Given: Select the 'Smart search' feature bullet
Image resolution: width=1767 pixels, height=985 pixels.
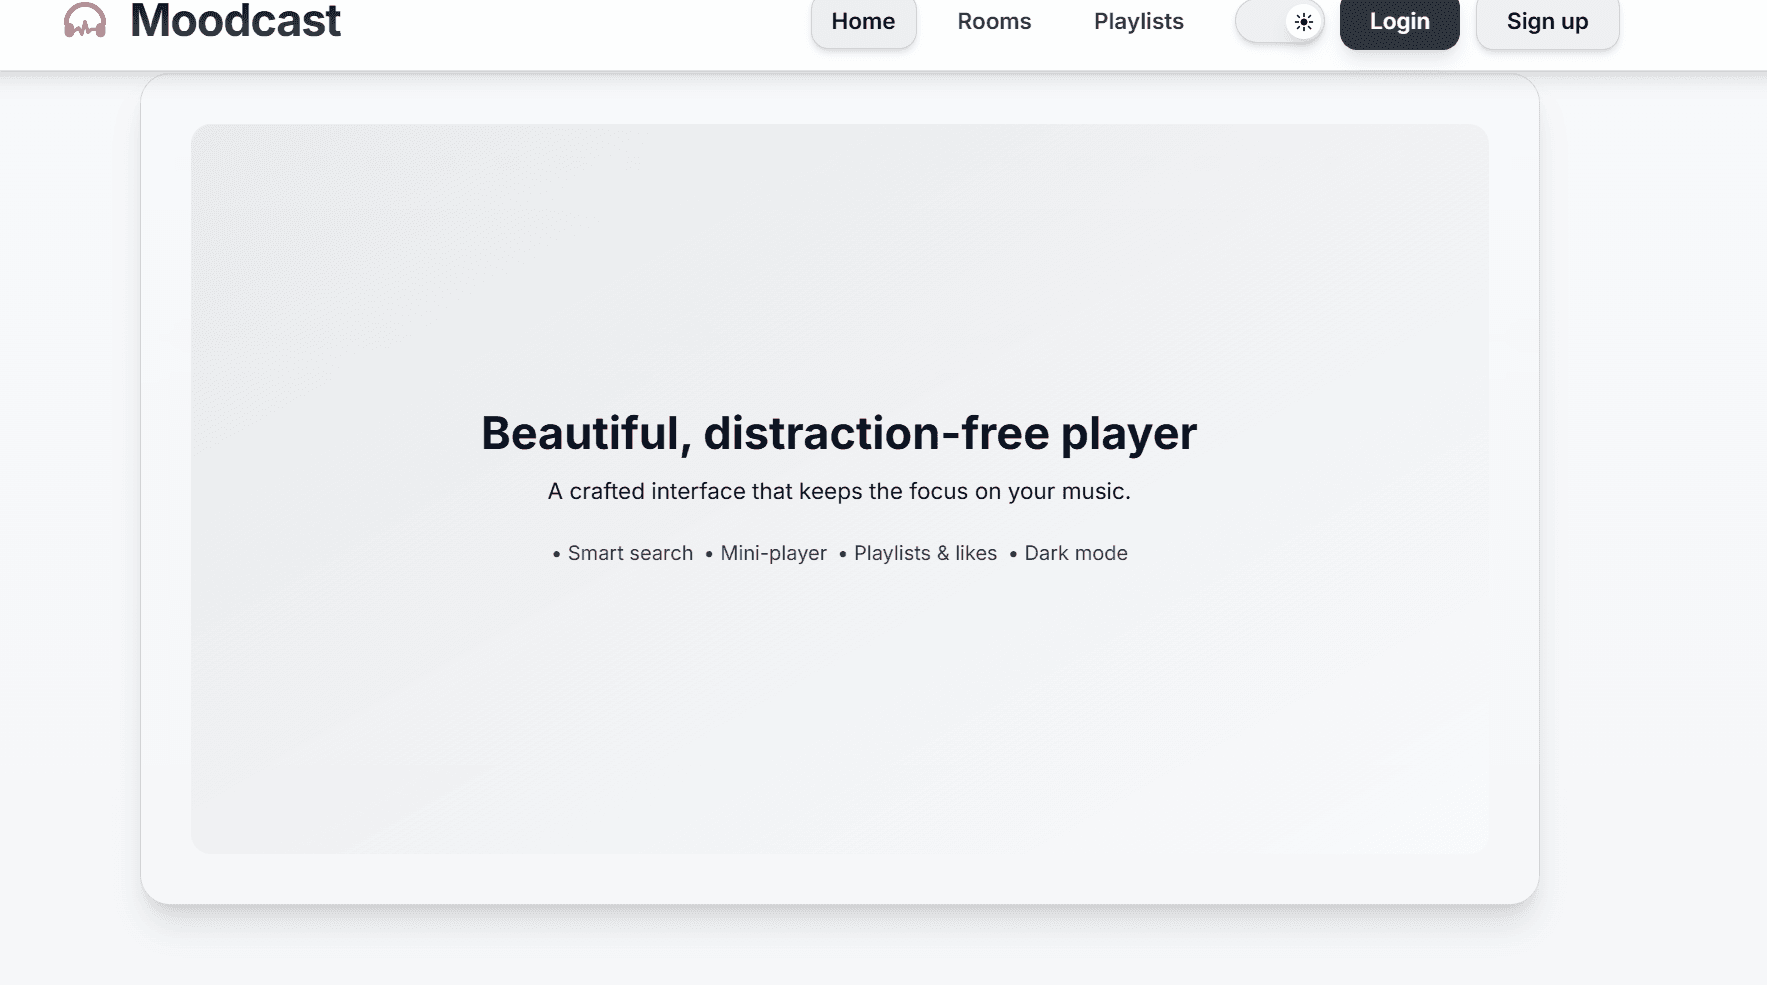Looking at the screenshot, I should point(630,553).
